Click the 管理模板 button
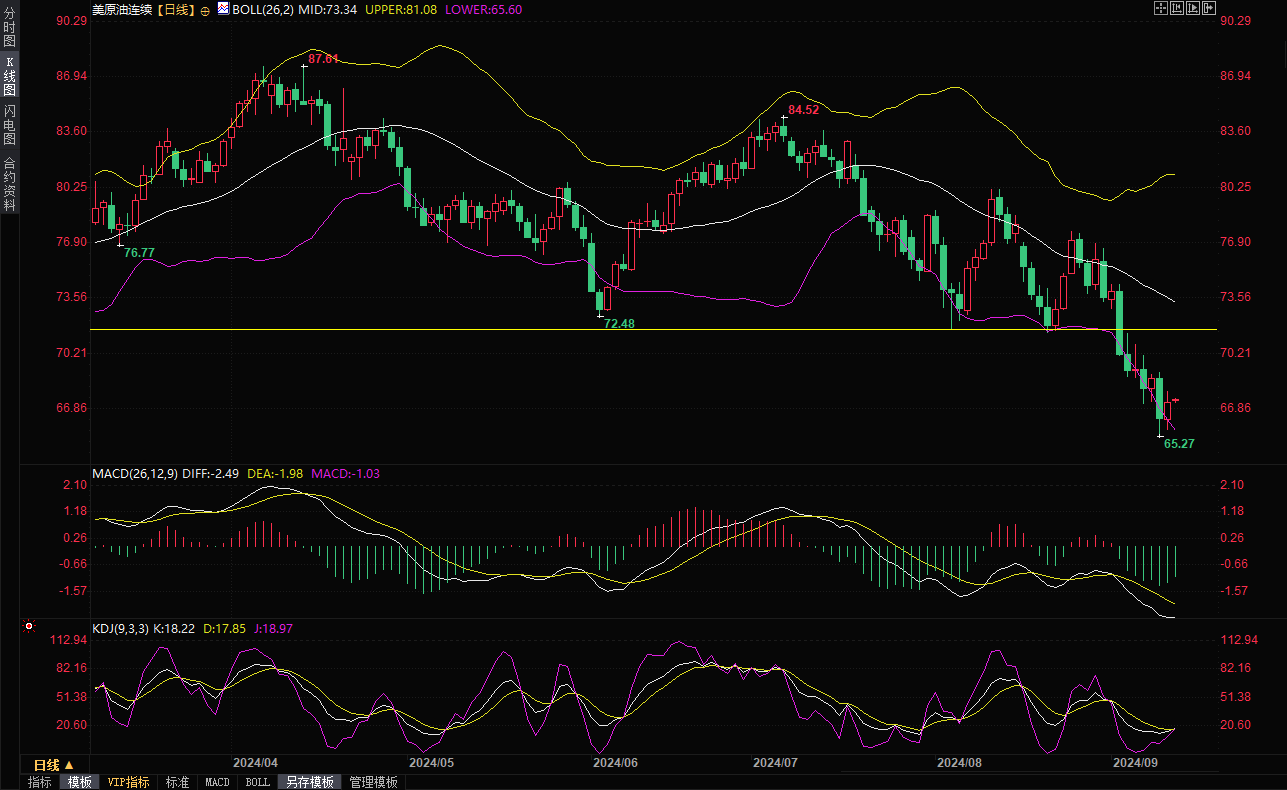Image resolution: width=1287 pixels, height=790 pixels. 373,782
